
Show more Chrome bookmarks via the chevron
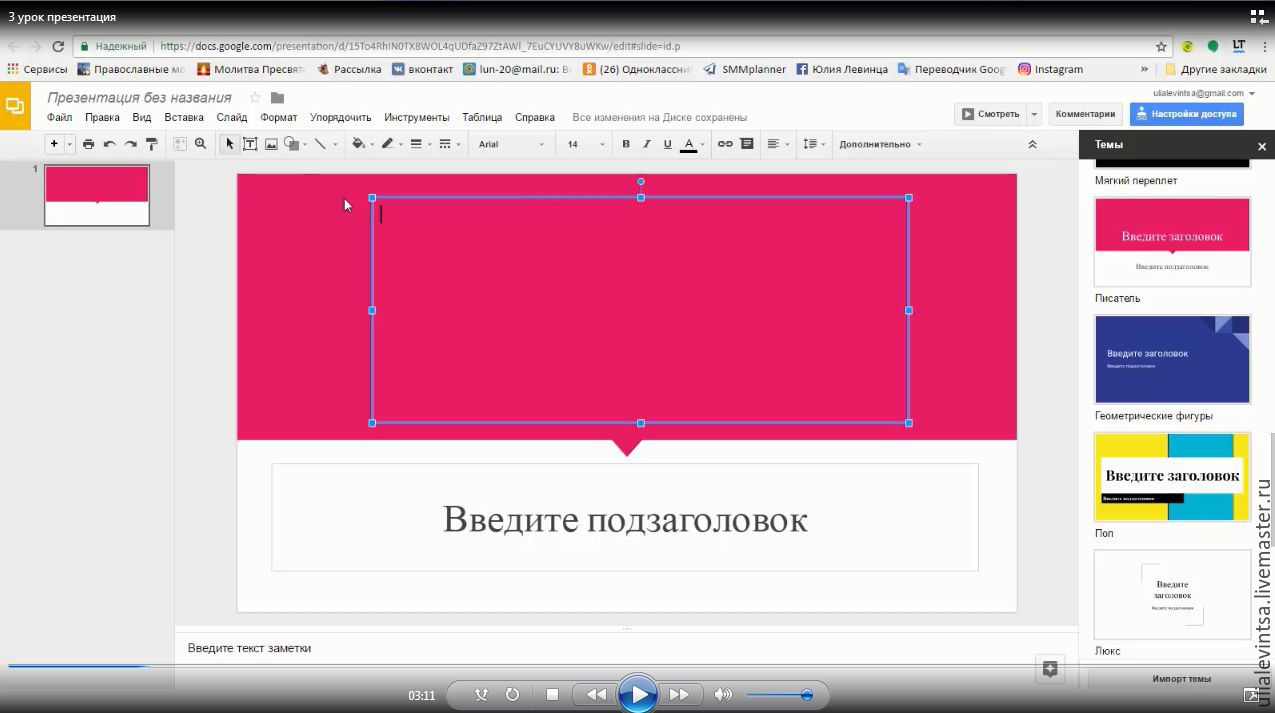point(1145,69)
